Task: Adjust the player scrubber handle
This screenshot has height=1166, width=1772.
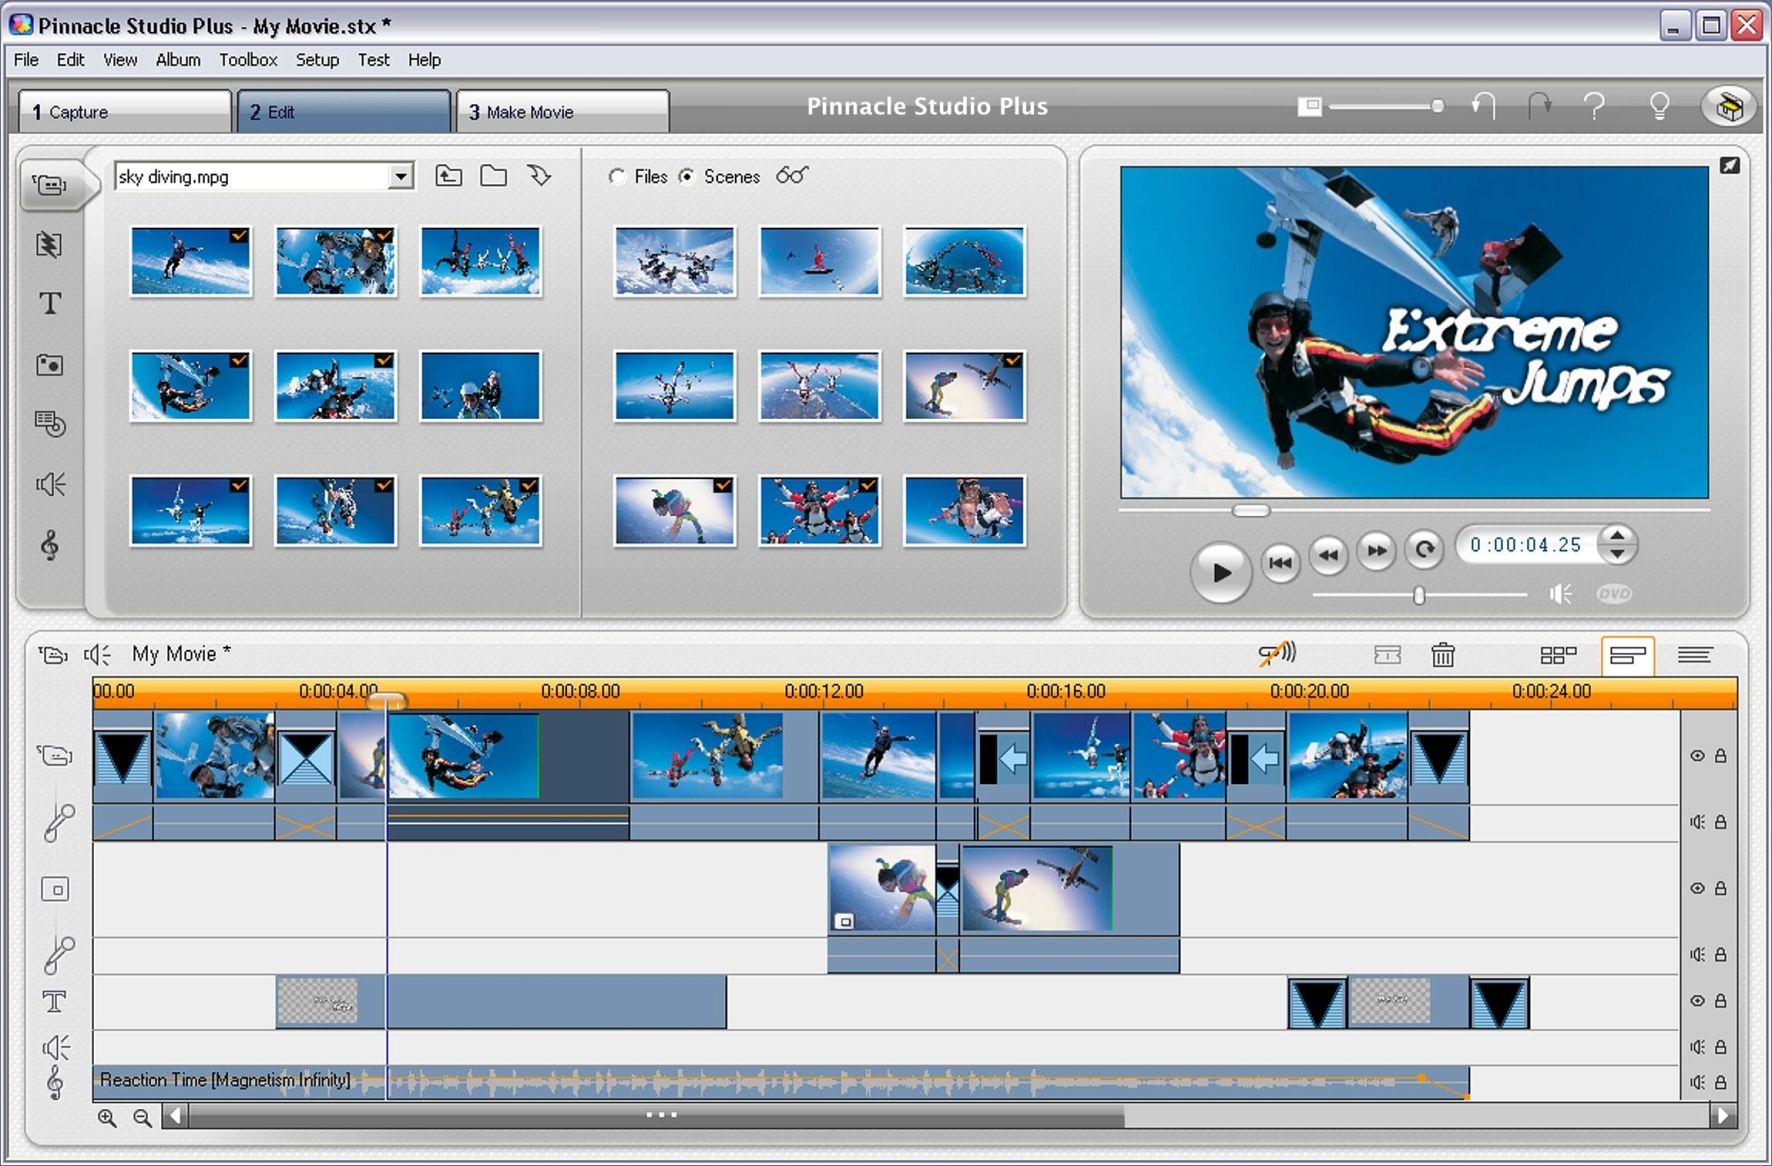Action: click(1251, 510)
